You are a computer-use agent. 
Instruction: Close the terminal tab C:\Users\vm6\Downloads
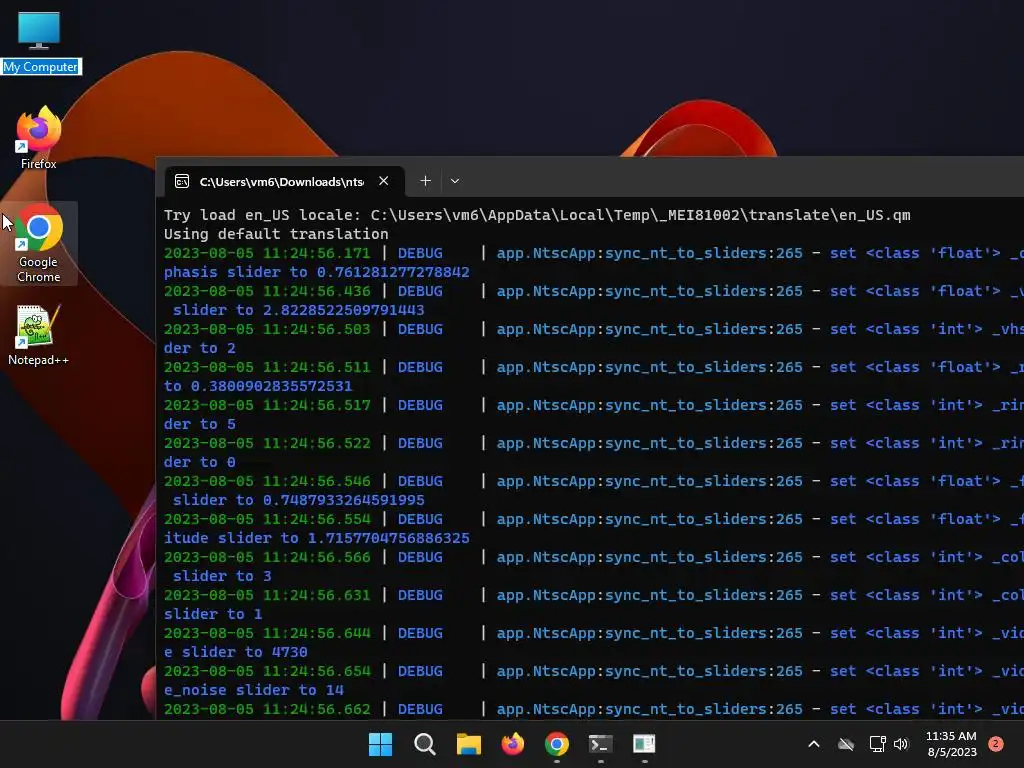pyautogui.click(x=383, y=181)
